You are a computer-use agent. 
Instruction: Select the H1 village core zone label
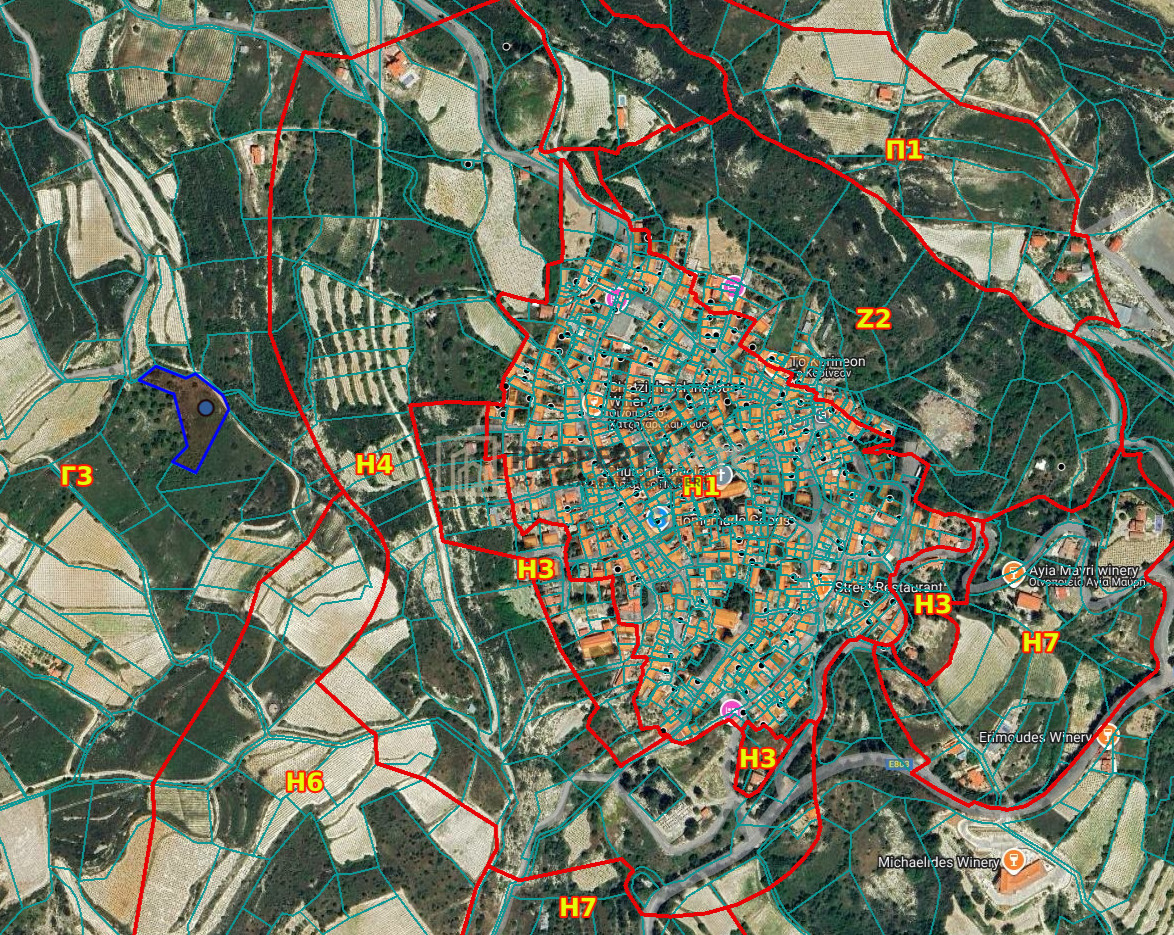point(700,488)
